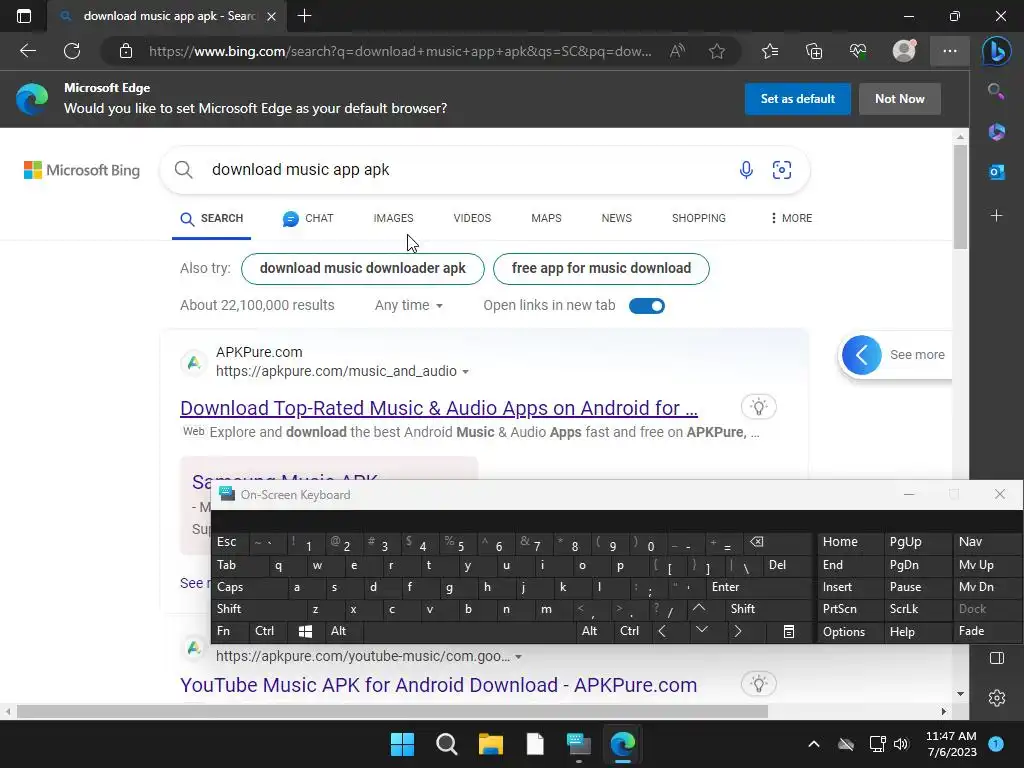Open the Edge profile avatar
This screenshot has height=768, width=1024.
(x=904, y=51)
